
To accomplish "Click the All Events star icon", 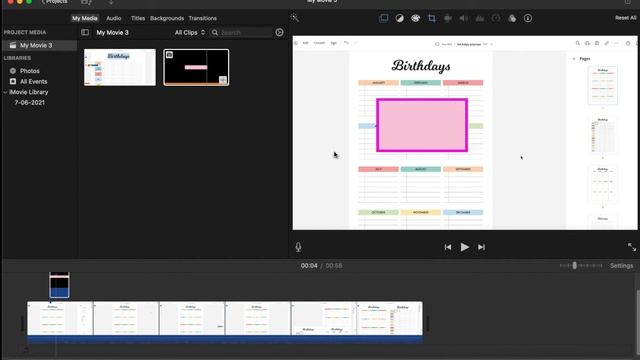I will click(13, 81).
